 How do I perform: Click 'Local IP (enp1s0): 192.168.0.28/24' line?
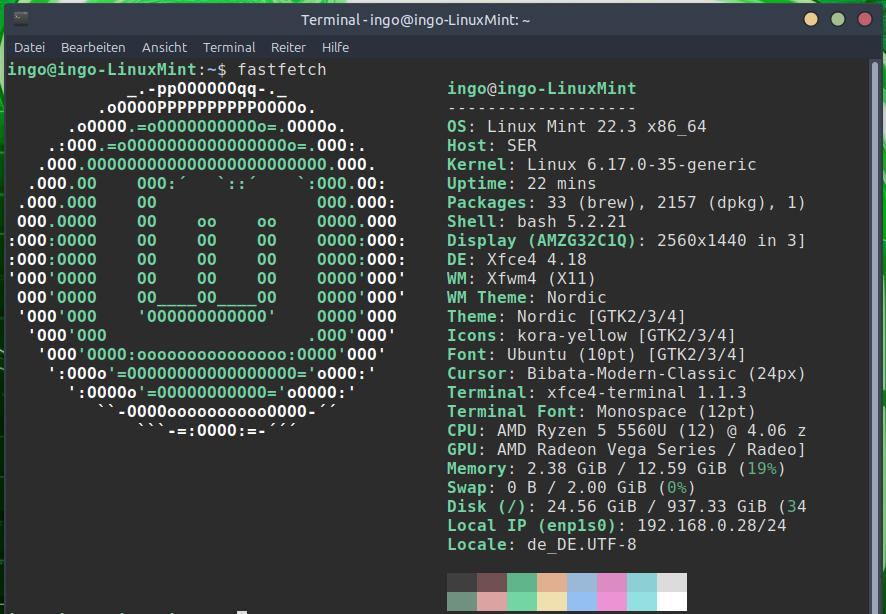[616, 525]
